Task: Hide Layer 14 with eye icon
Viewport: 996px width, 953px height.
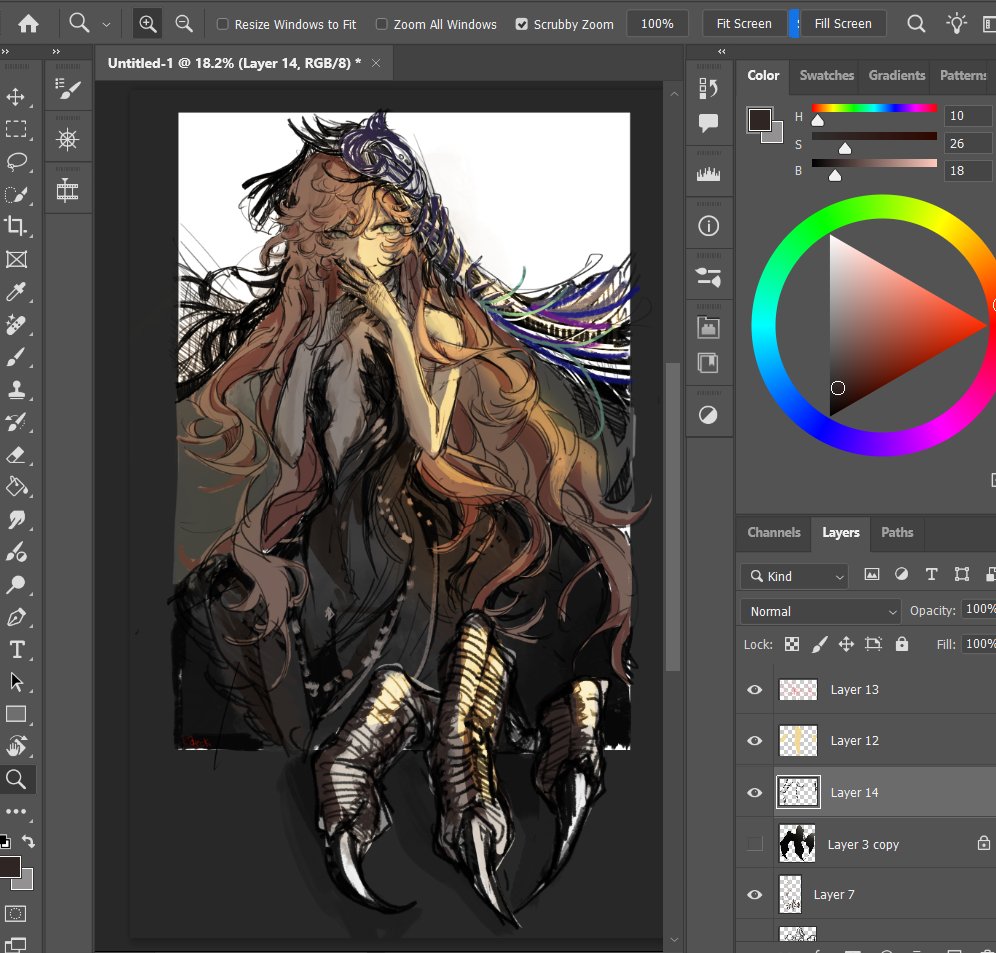Action: click(755, 792)
